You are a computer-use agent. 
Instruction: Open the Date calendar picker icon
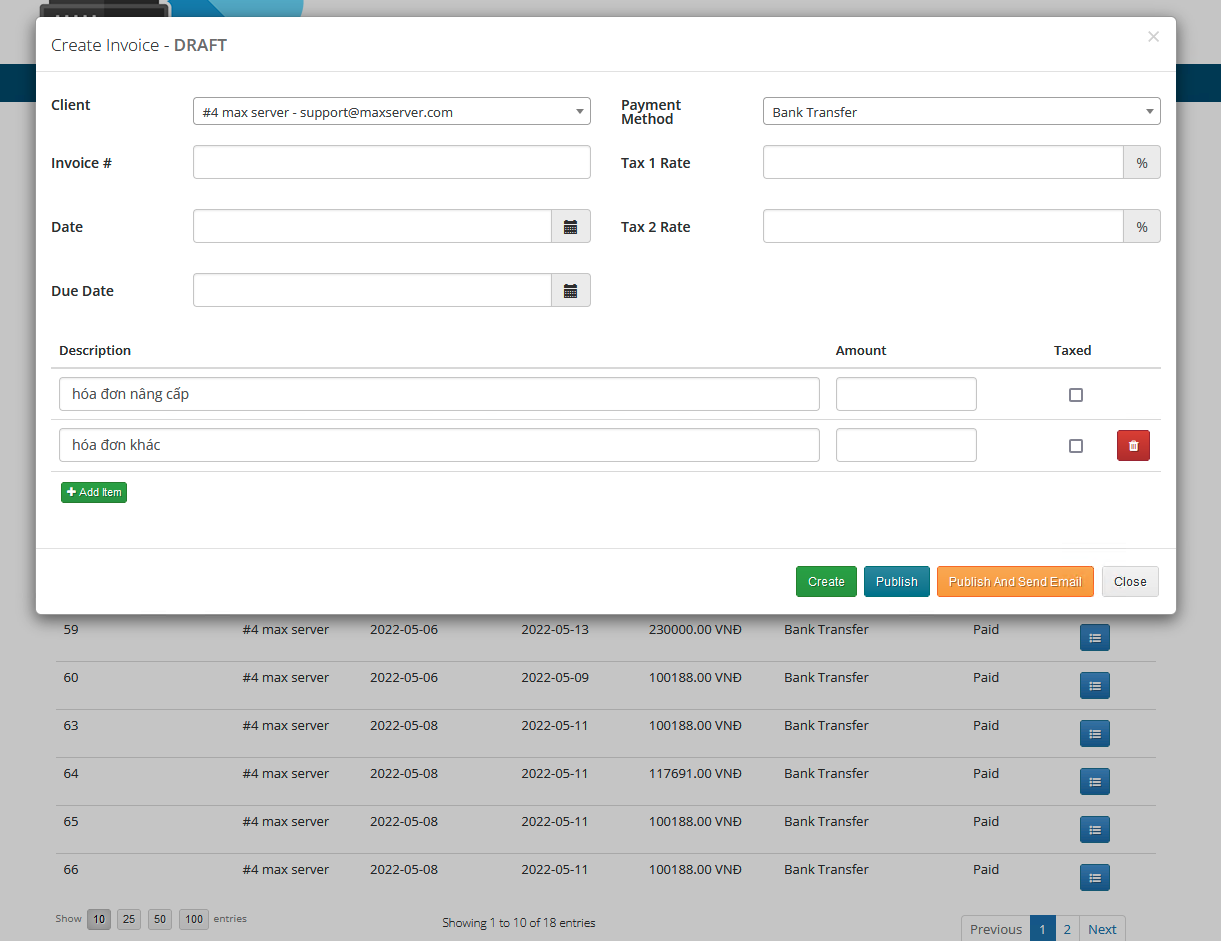(x=570, y=227)
